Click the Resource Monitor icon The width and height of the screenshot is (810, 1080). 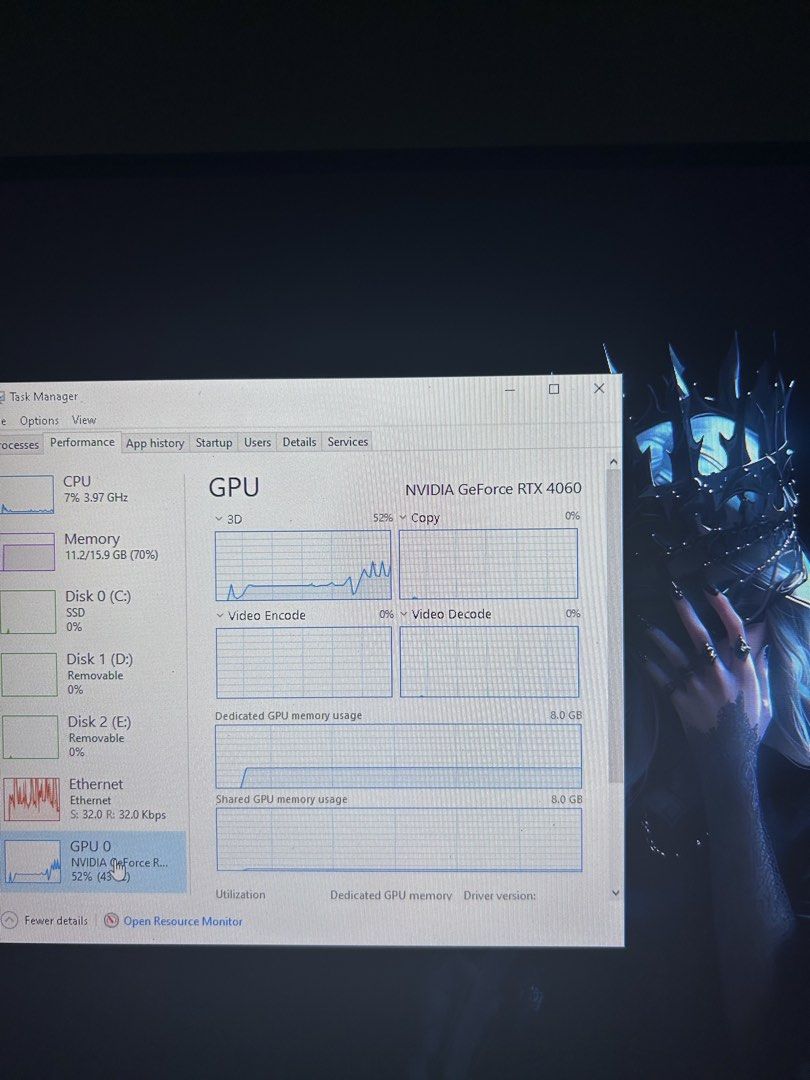[x=111, y=921]
